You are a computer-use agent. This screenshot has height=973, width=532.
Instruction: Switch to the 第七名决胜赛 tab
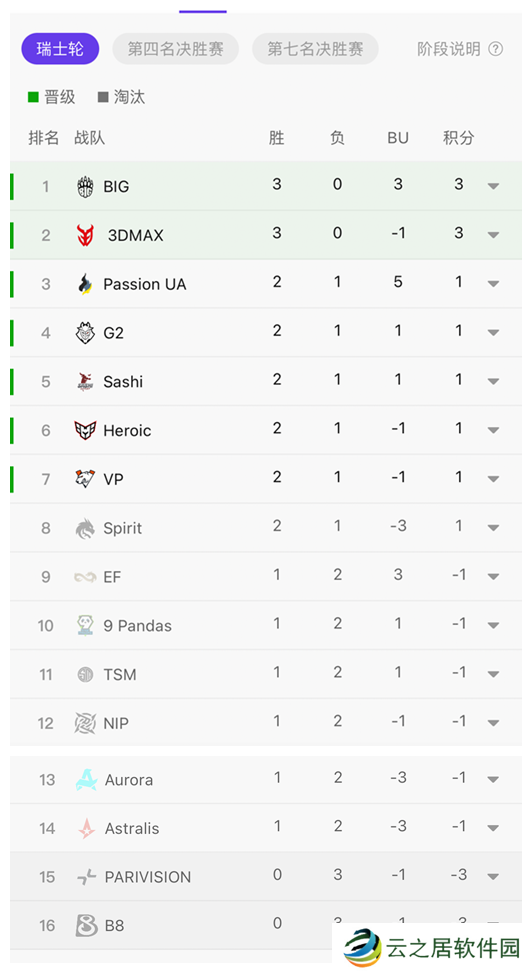[315, 49]
